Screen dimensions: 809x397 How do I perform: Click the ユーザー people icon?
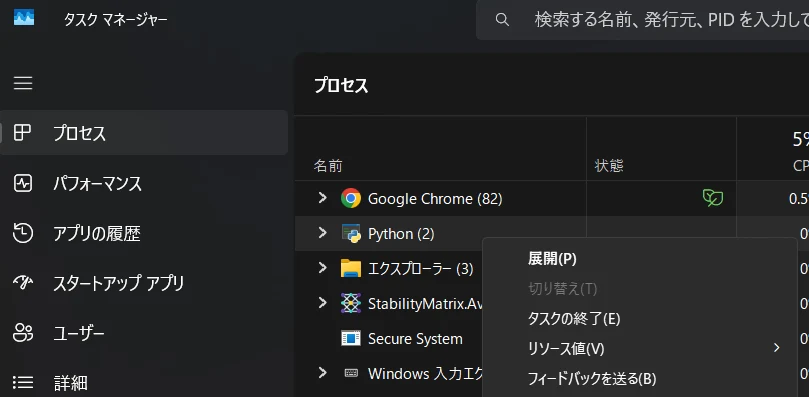pyautogui.click(x=23, y=333)
